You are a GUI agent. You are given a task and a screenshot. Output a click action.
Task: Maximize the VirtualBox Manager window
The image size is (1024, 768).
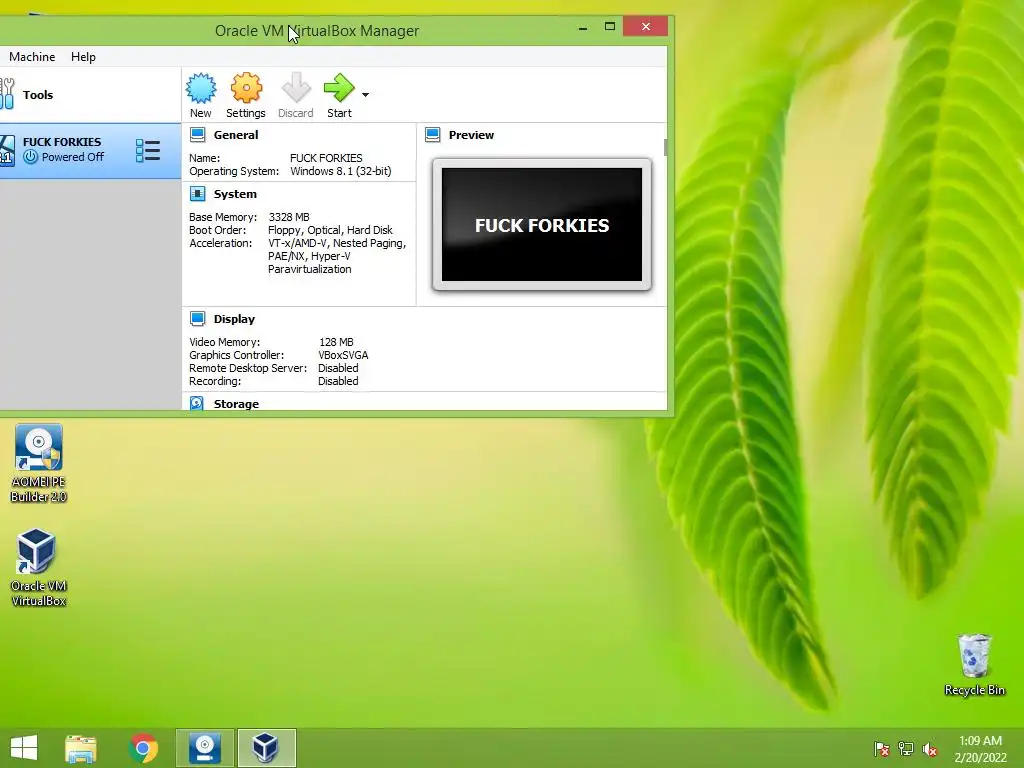[x=610, y=27]
